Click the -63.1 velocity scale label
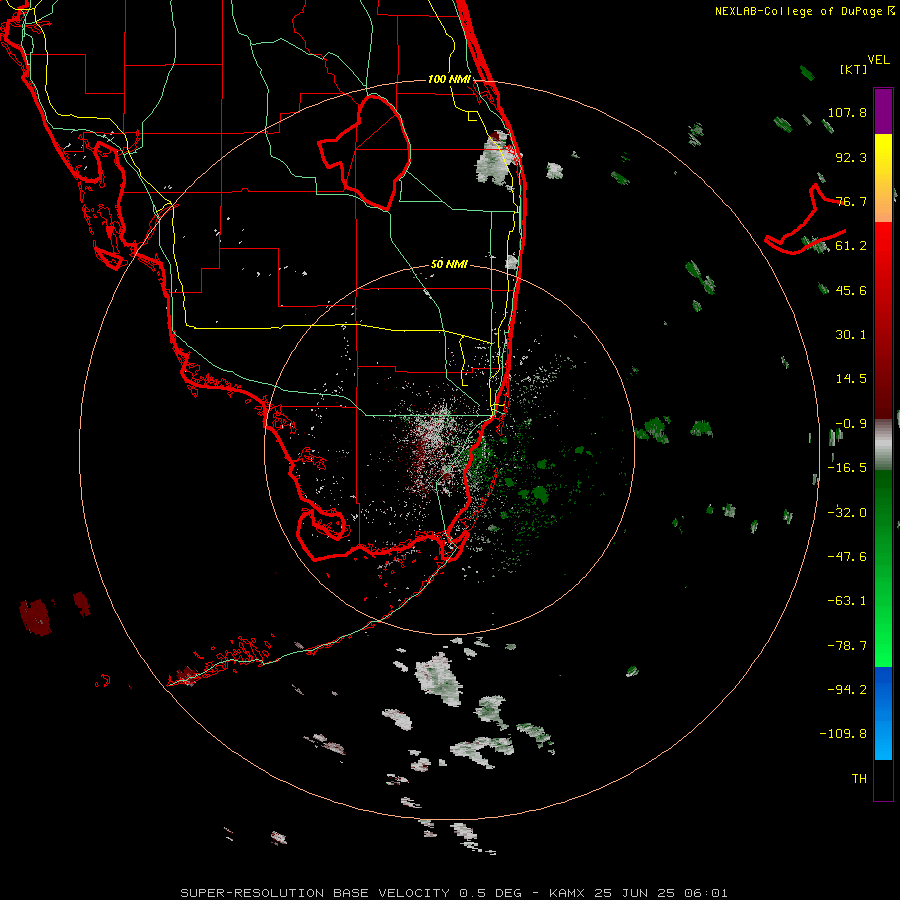This screenshot has height=900, width=900. 847,601
